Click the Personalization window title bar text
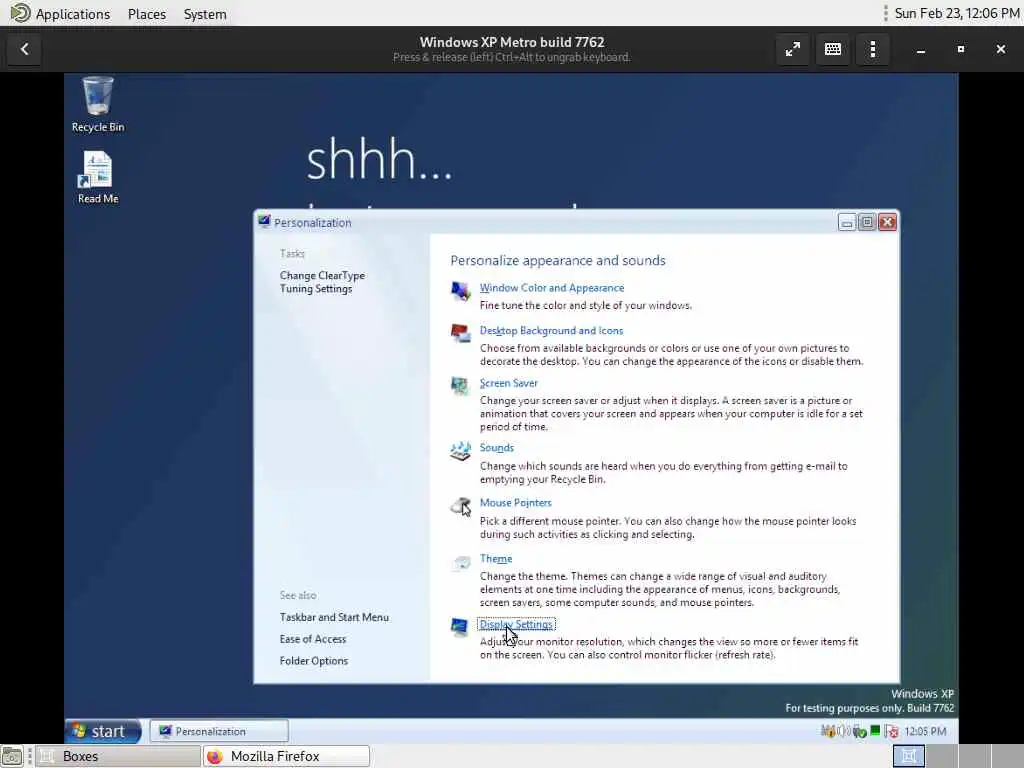Viewport: 1024px width, 768px height. tap(312, 223)
